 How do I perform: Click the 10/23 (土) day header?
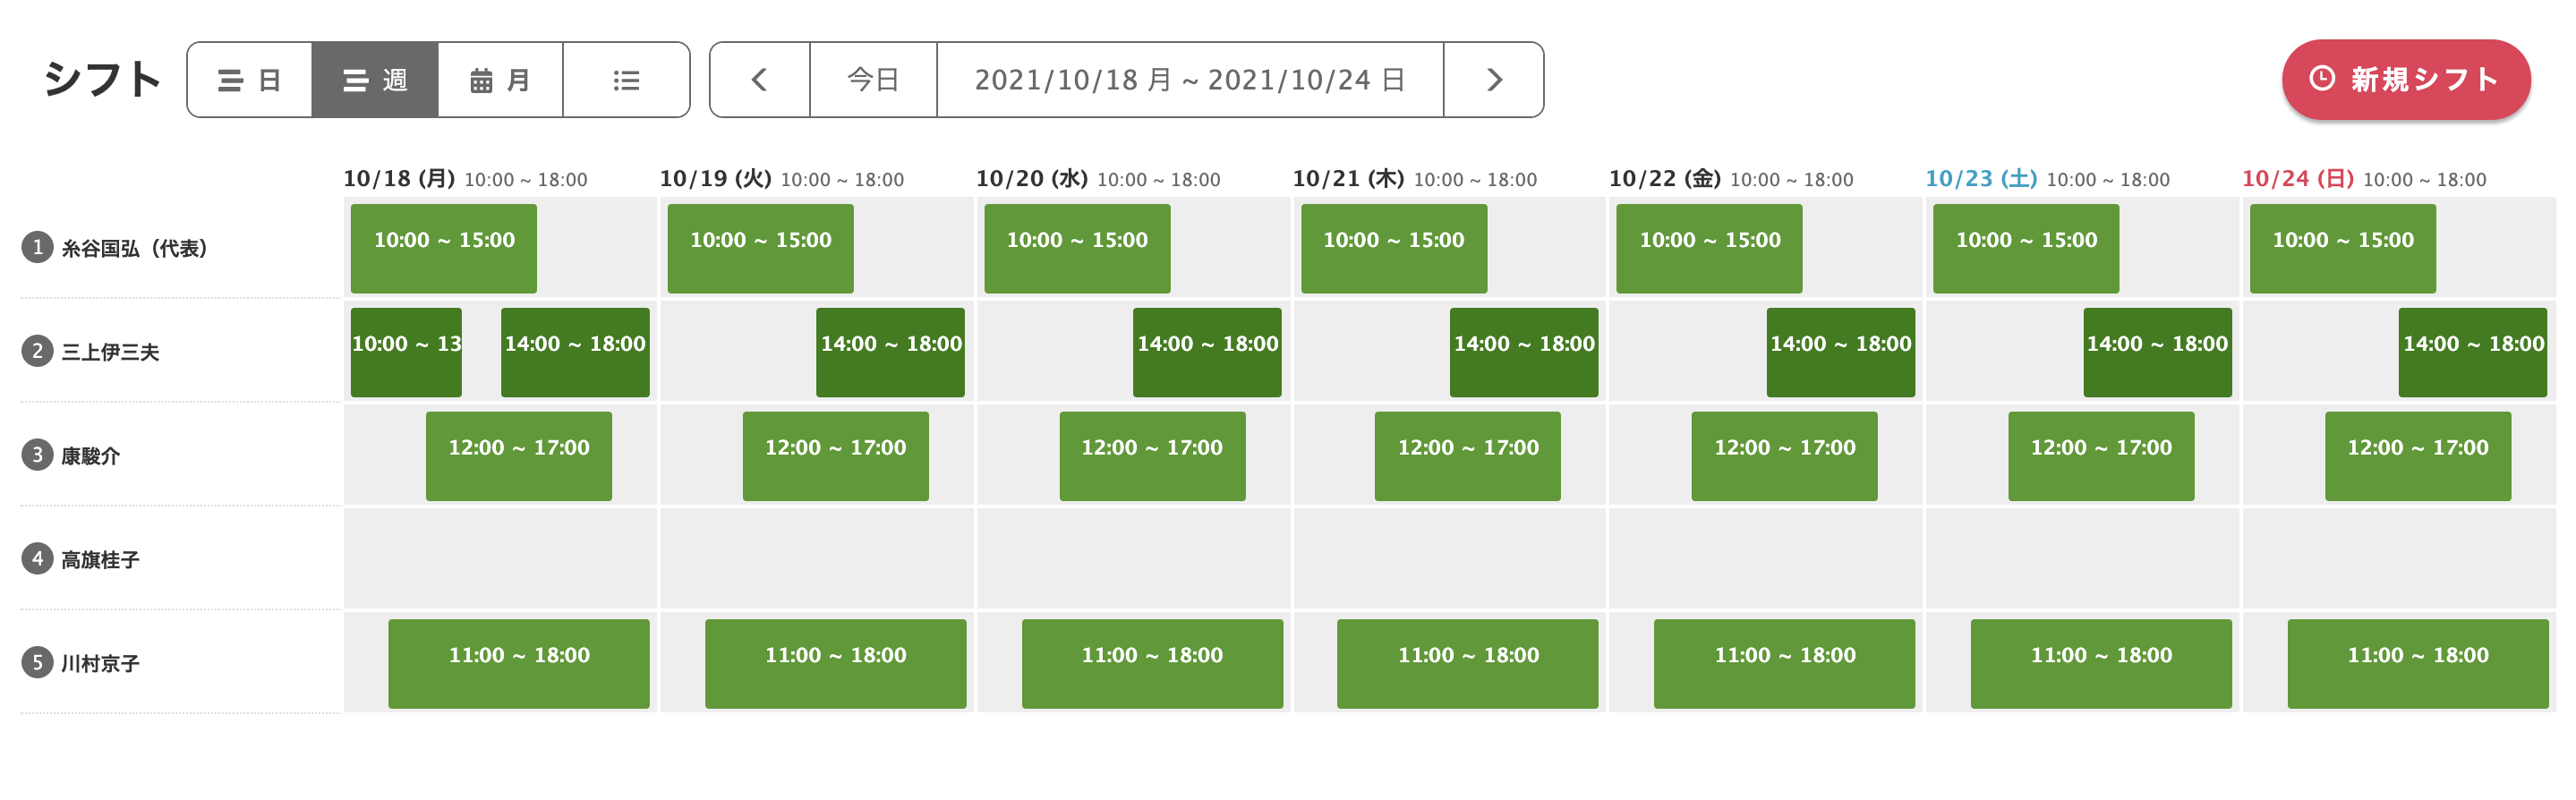(1981, 179)
